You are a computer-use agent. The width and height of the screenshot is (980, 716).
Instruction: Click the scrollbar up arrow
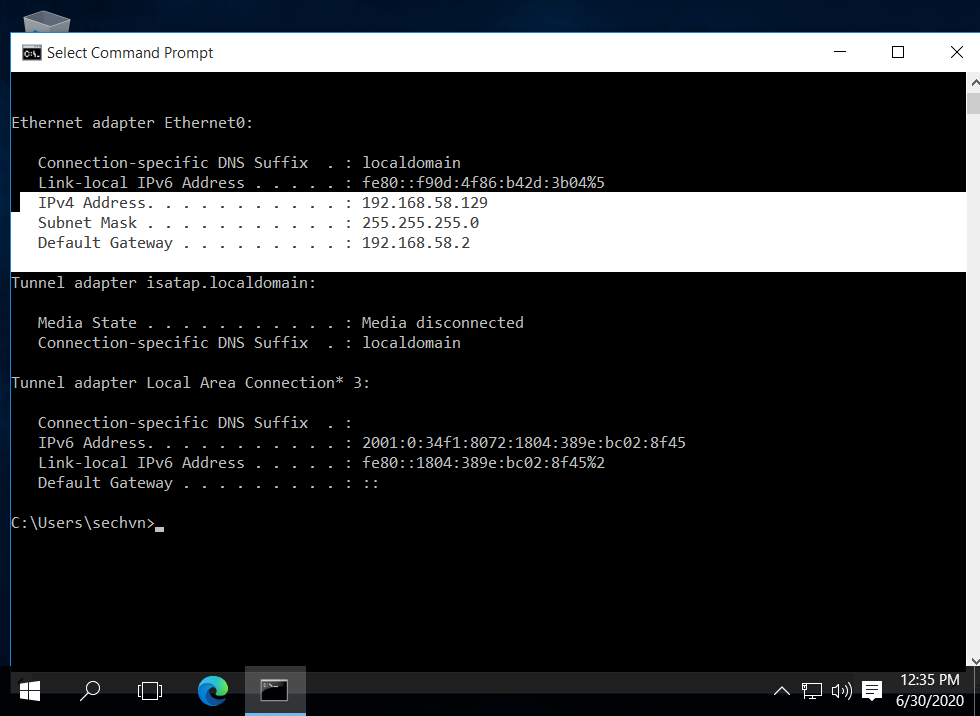click(974, 82)
